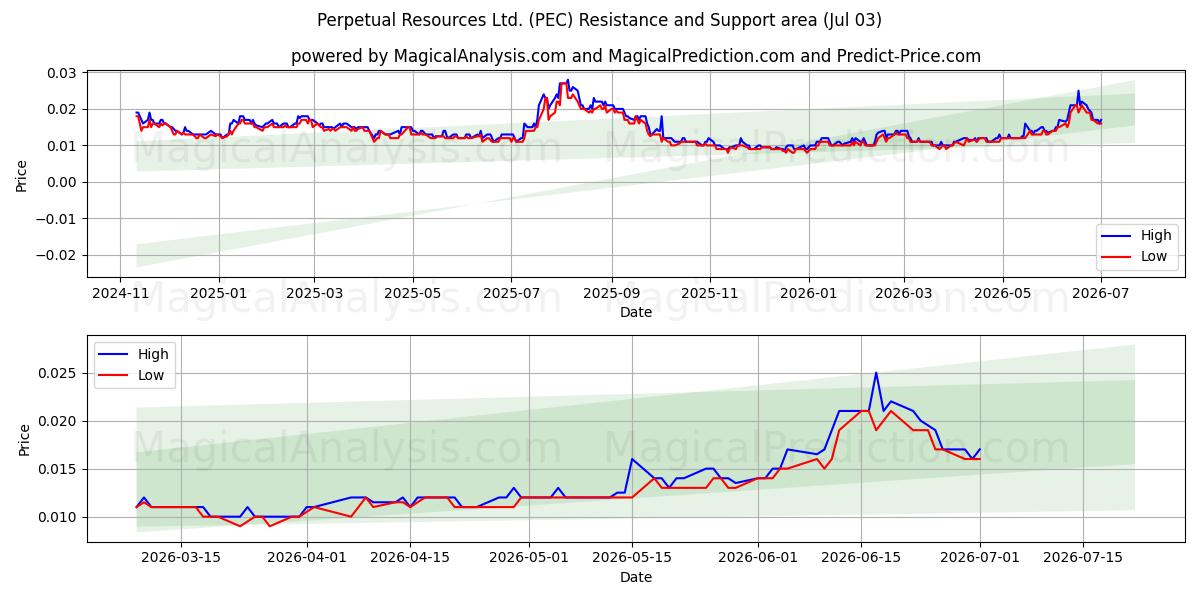Click the 2026-06-15 date label

coord(860,558)
